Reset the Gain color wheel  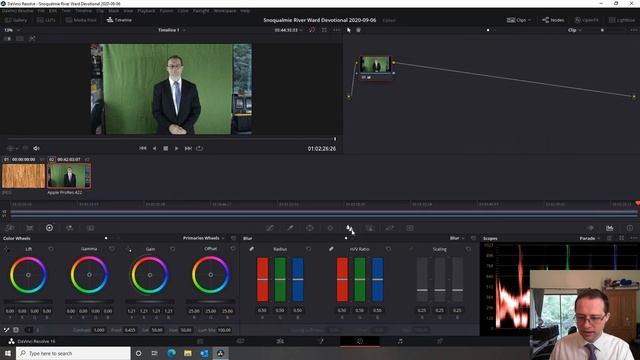(172, 249)
